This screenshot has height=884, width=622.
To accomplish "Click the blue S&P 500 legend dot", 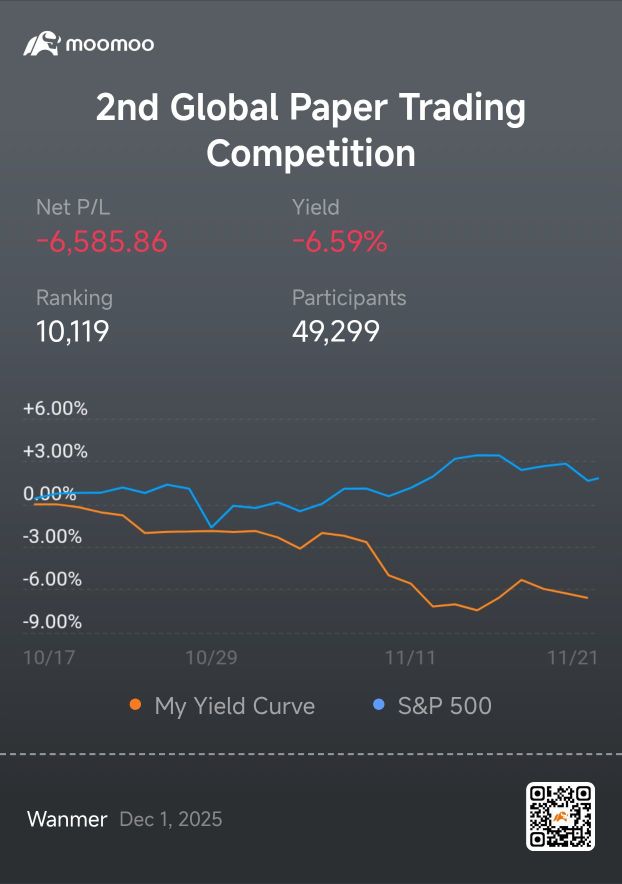I will click(379, 704).
